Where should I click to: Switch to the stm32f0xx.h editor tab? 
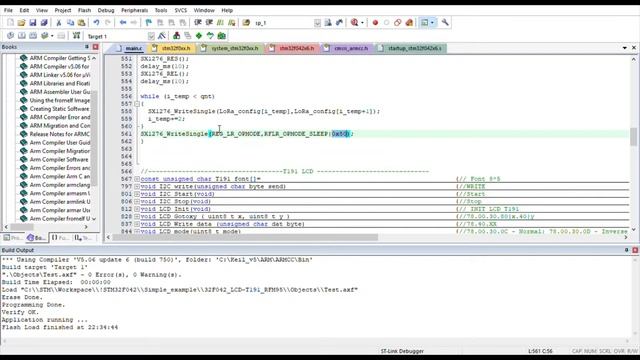pos(172,48)
